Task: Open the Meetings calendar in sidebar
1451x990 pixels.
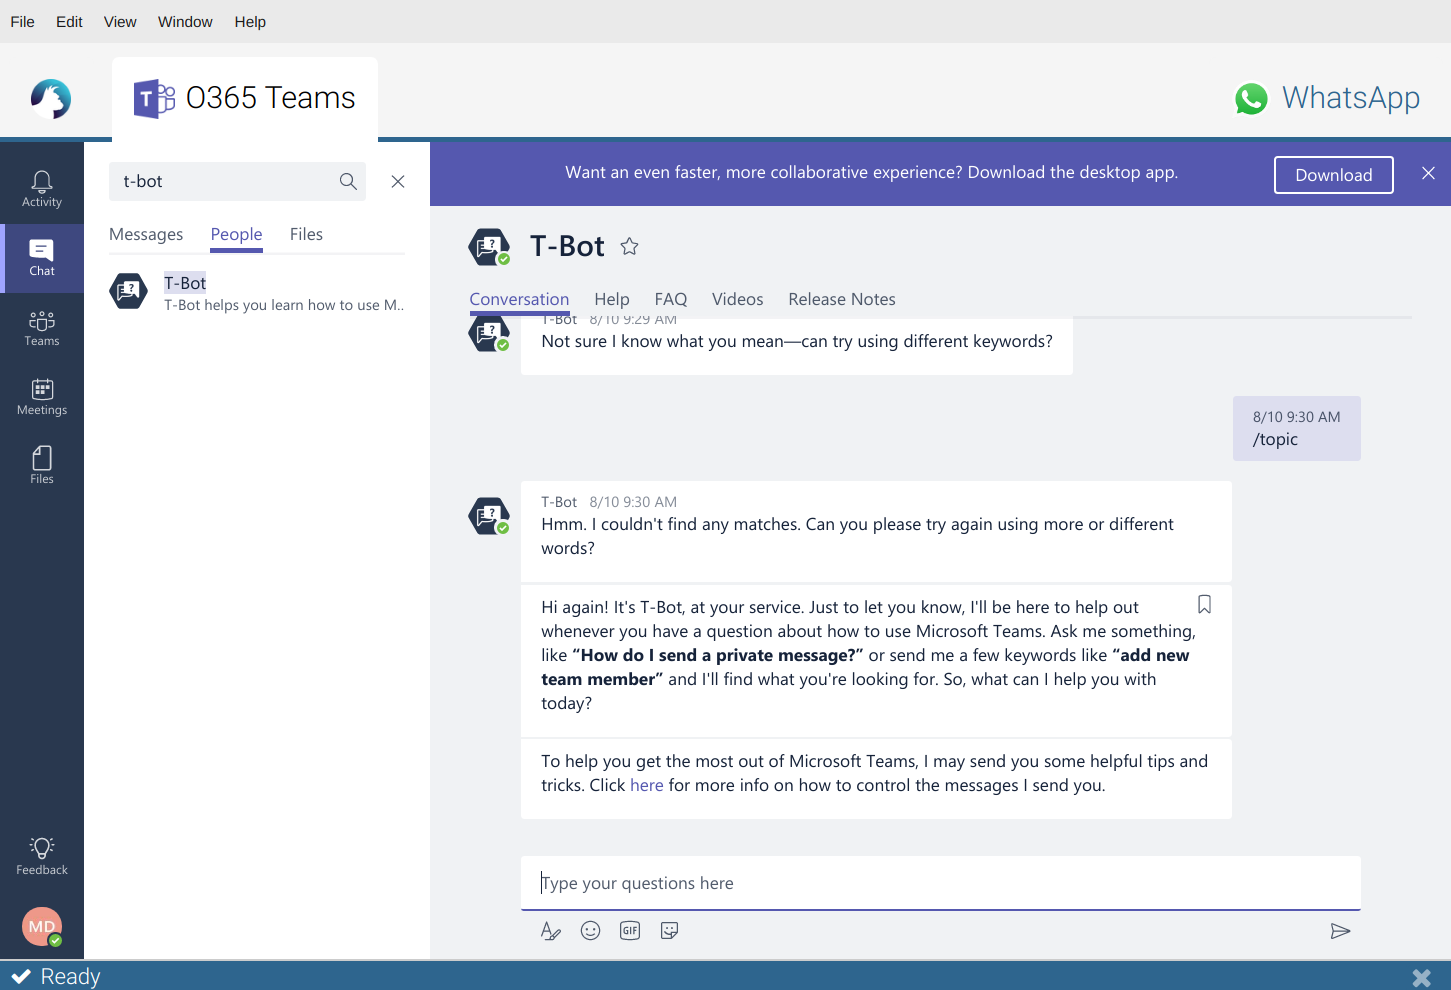Action: (x=42, y=397)
